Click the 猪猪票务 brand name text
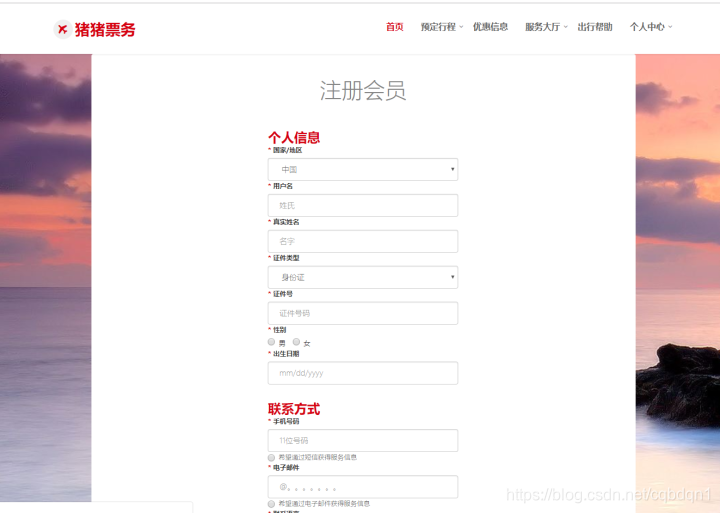The width and height of the screenshot is (720, 513). tap(105, 30)
